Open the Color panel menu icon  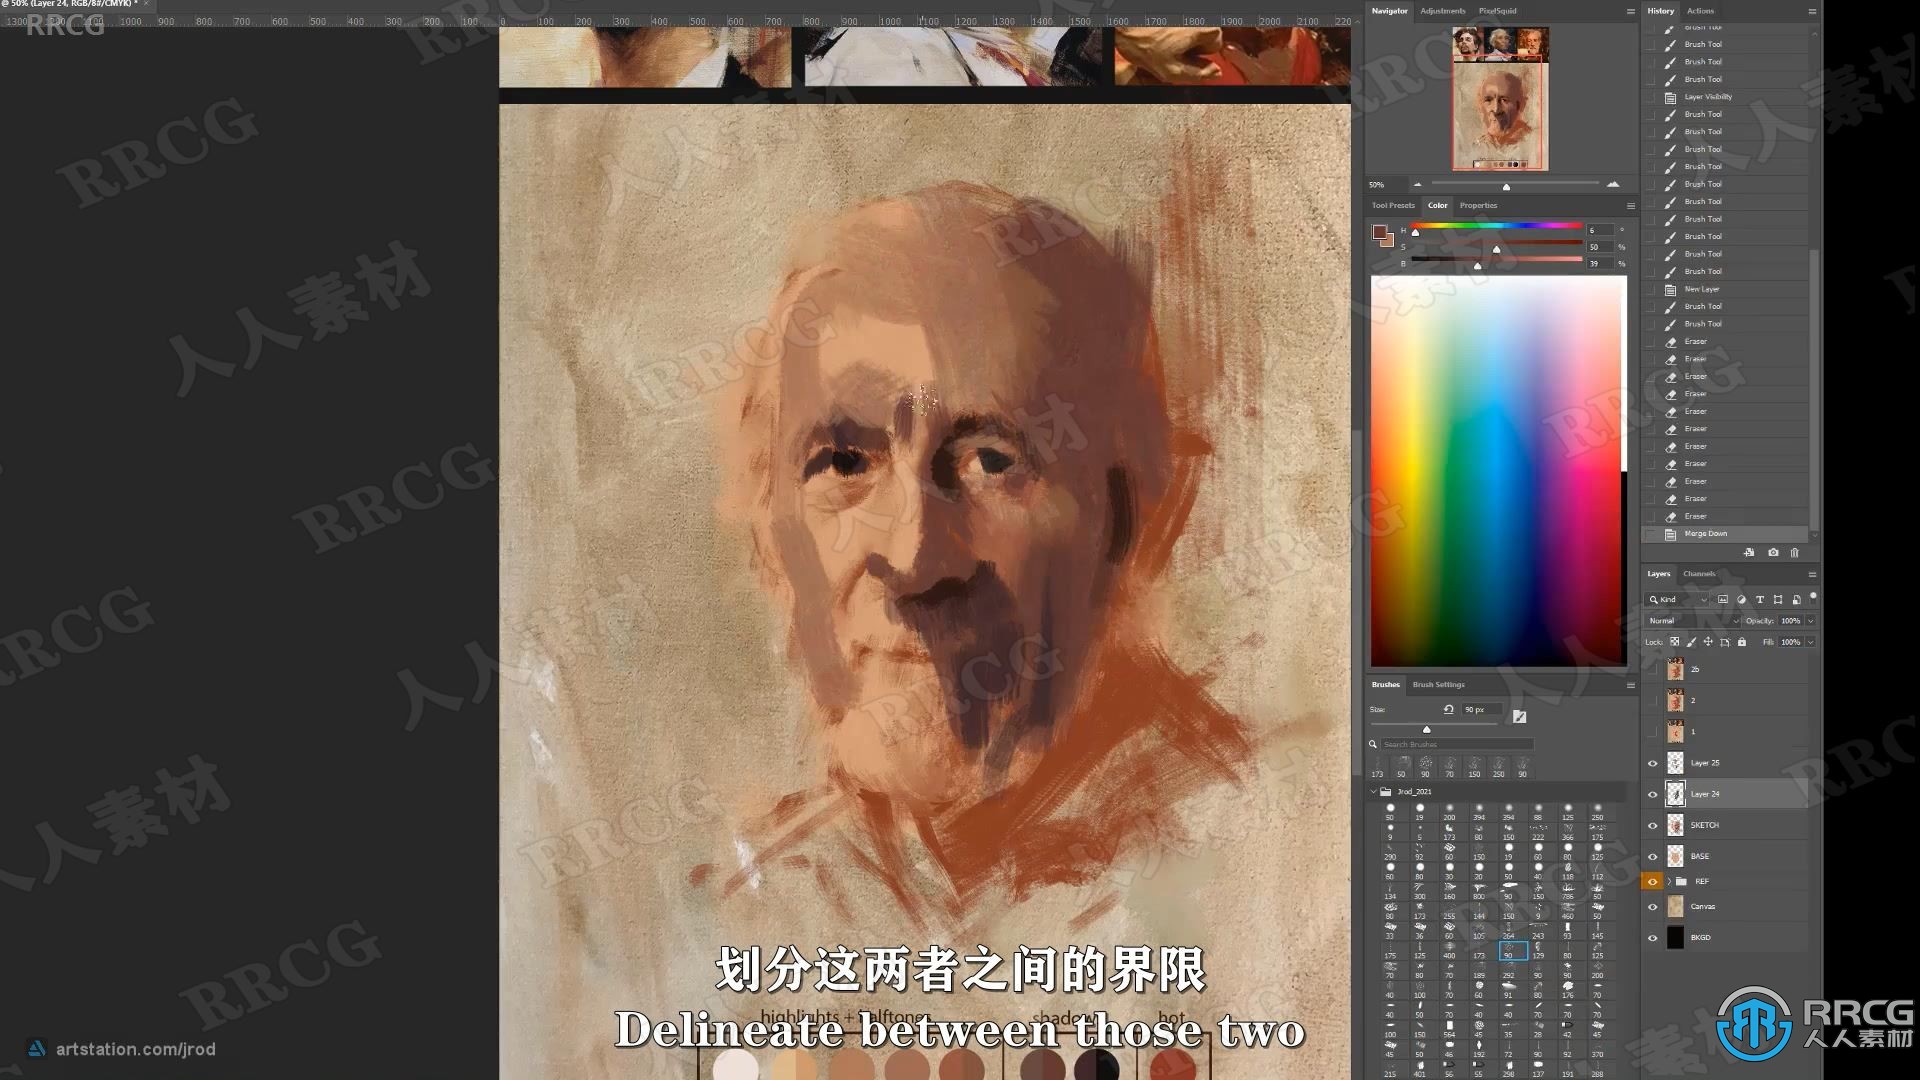click(x=1631, y=206)
